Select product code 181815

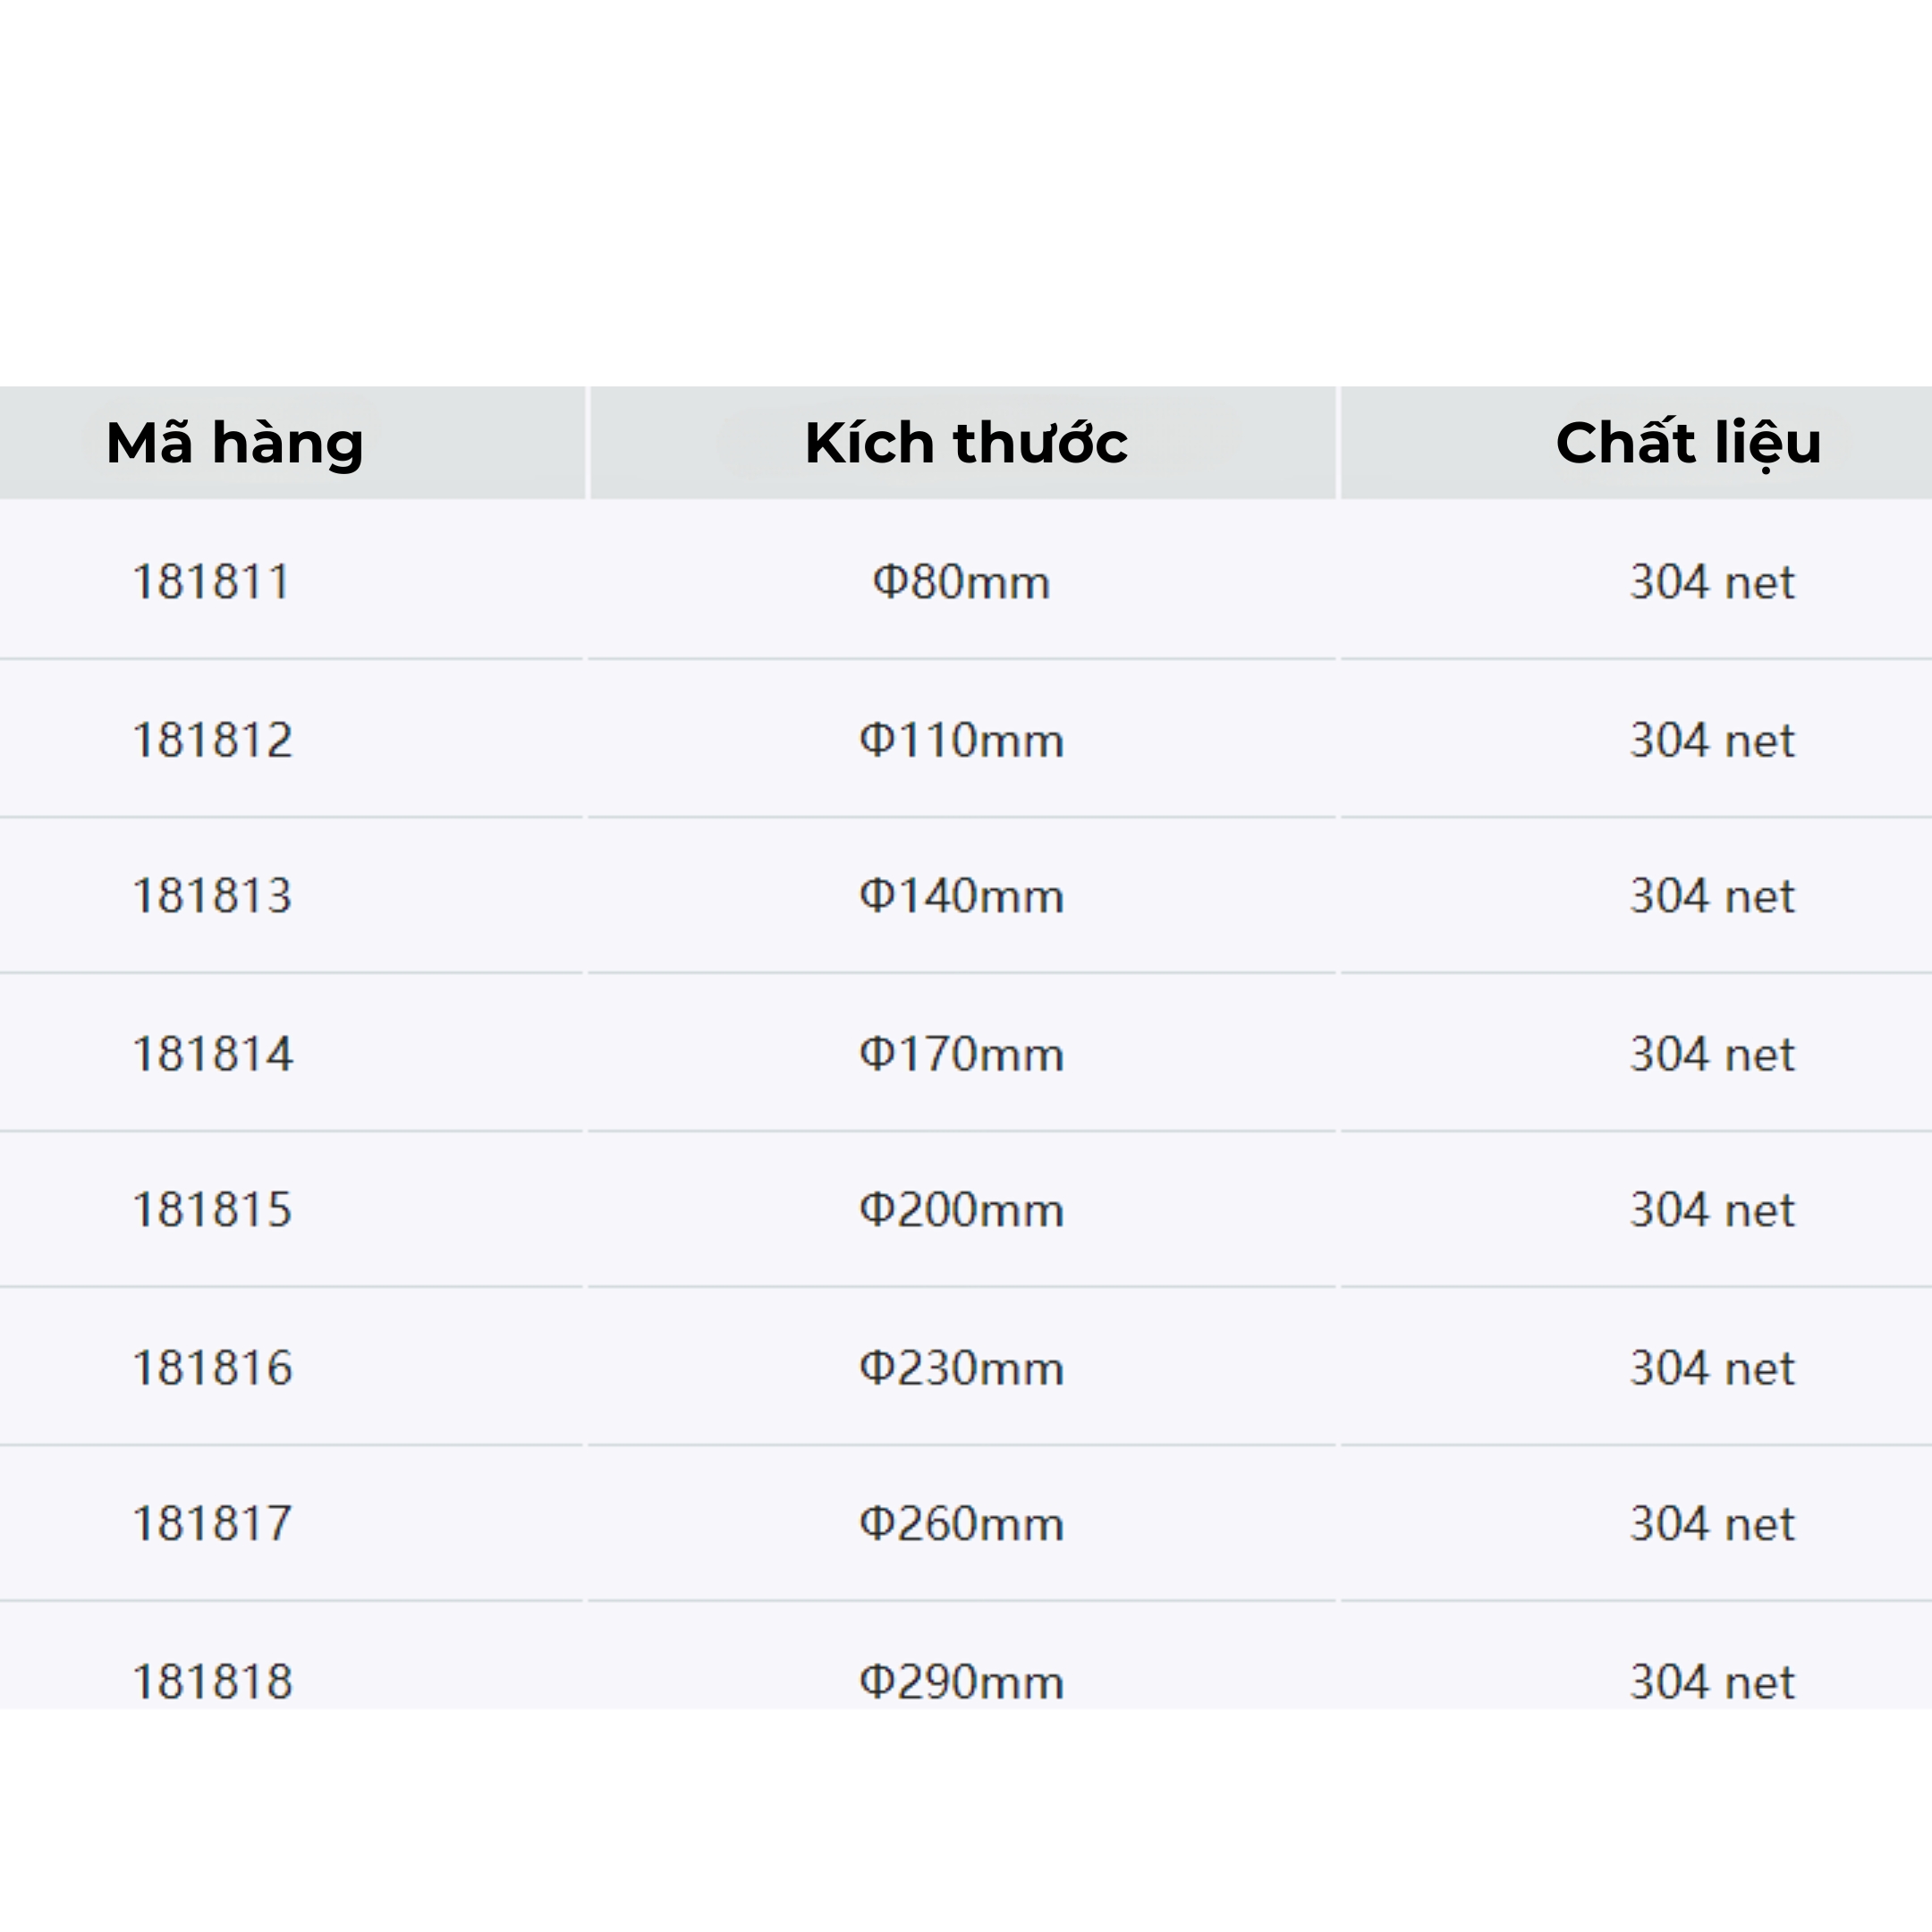213,1210
